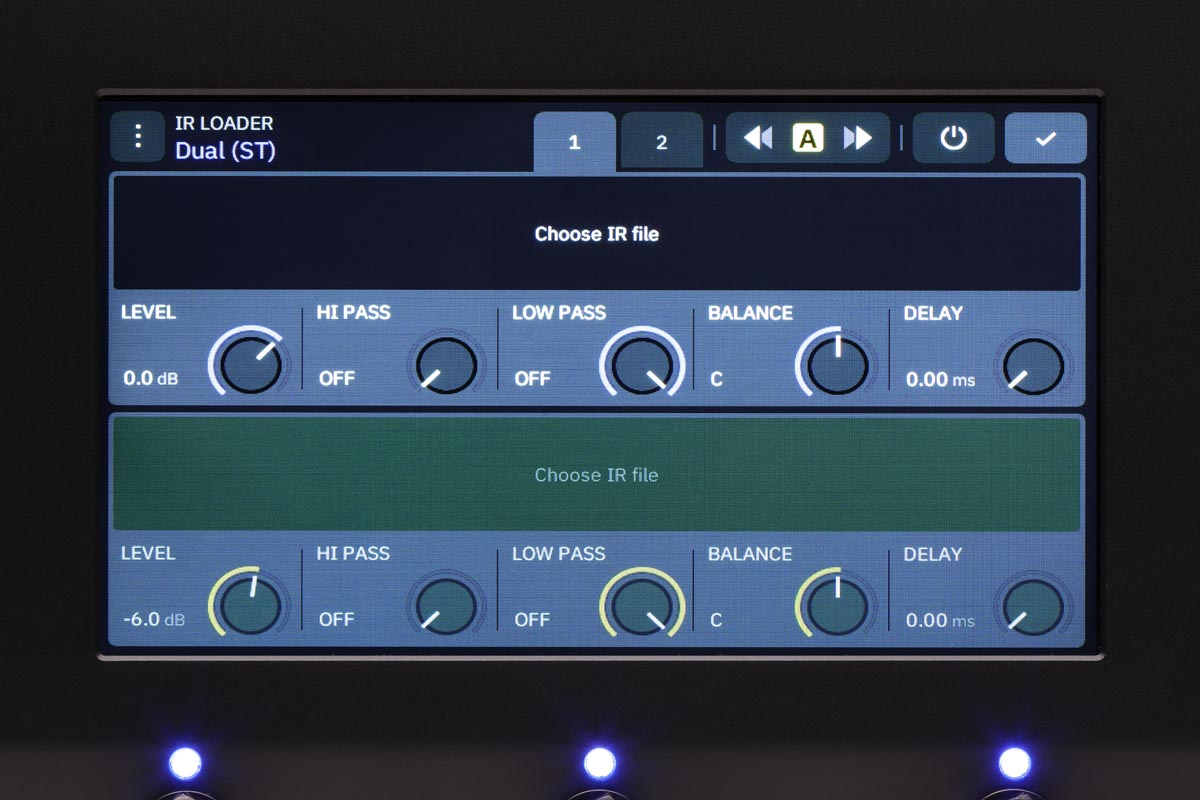Viewport: 1200px width, 800px height.
Task: Switch to tab 2
Action: pyautogui.click(x=661, y=141)
